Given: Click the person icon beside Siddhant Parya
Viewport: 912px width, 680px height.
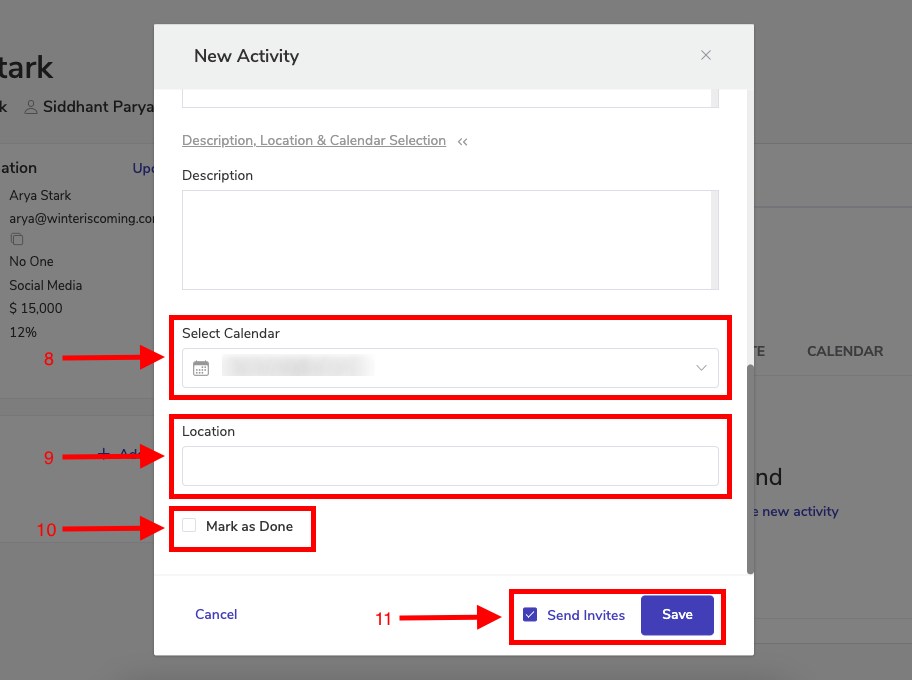Looking at the screenshot, I should pos(31,106).
